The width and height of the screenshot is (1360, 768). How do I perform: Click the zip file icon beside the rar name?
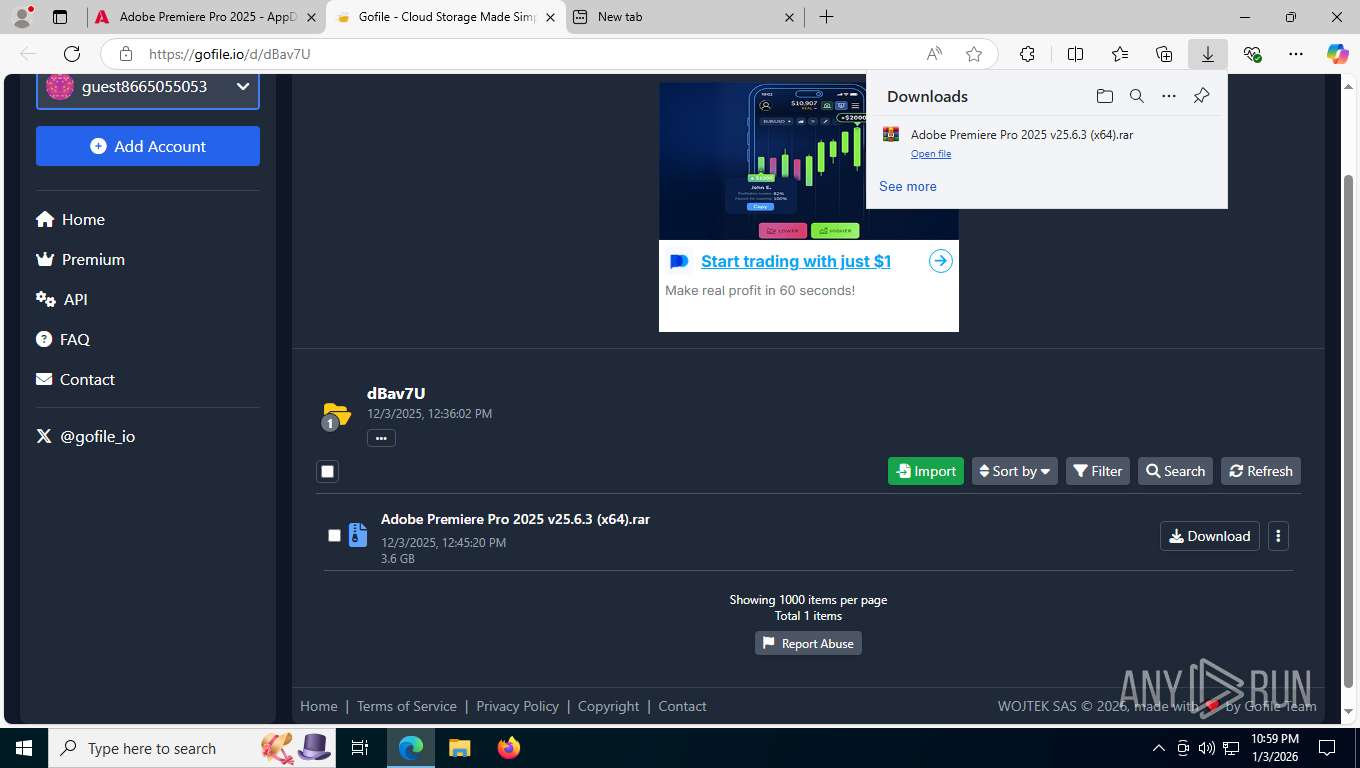pos(357,535)
